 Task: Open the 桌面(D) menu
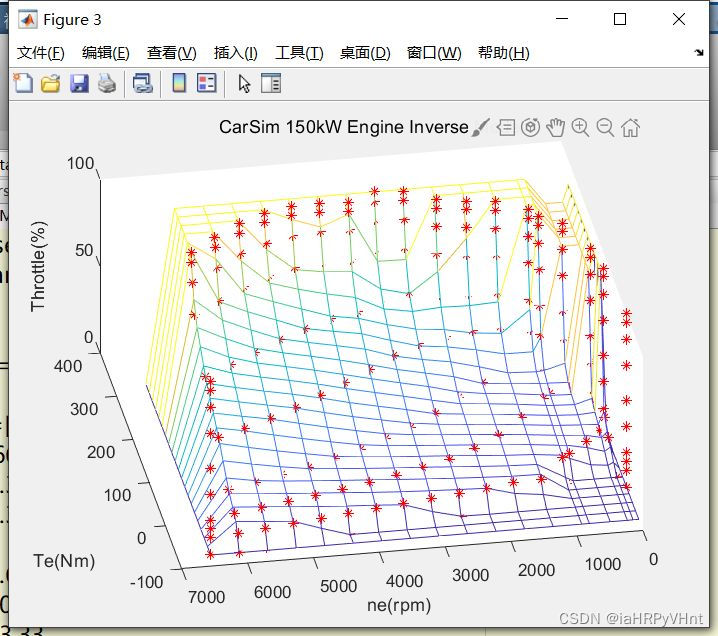[x=365, y=53]
